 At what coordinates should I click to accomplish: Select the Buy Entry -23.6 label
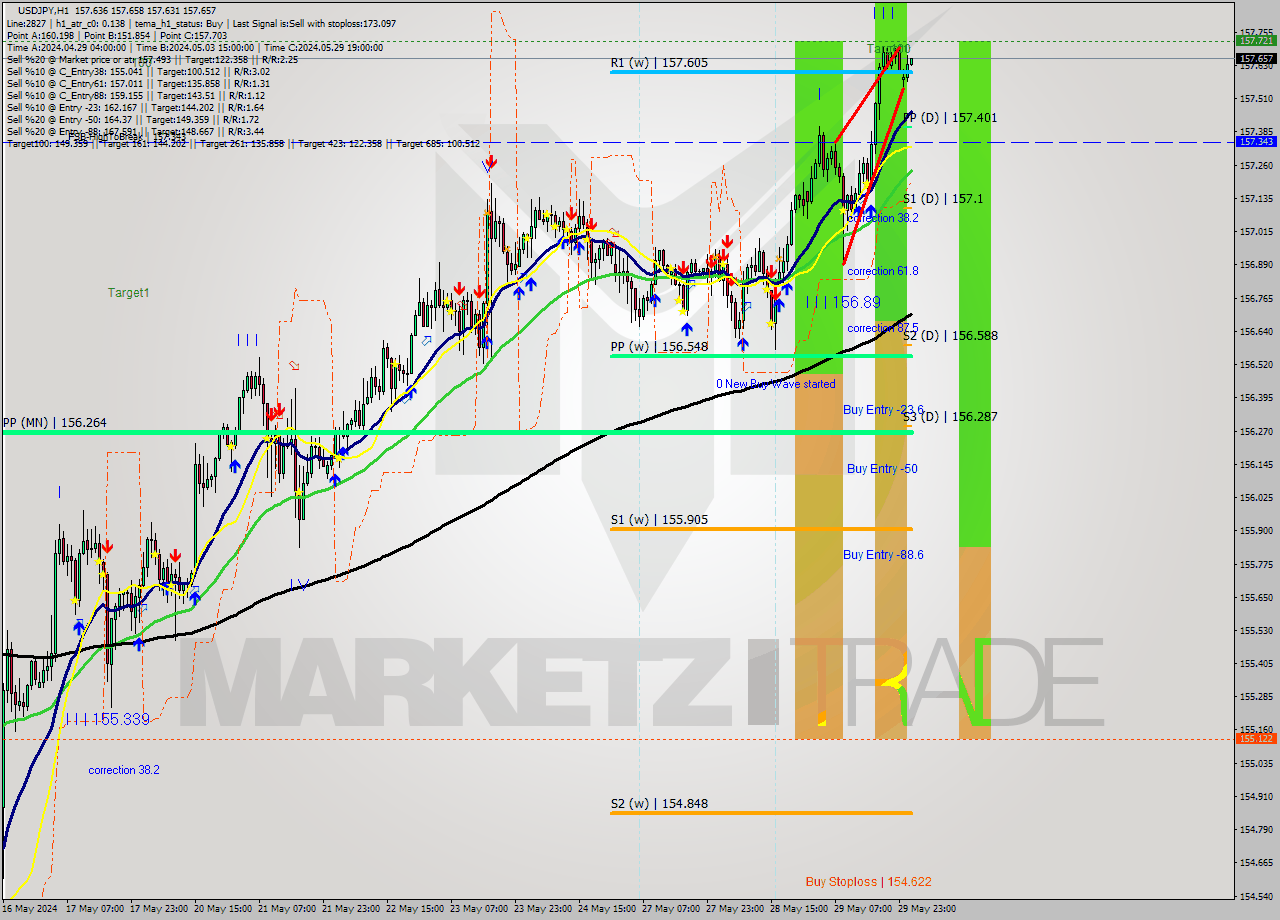point(883,410)
